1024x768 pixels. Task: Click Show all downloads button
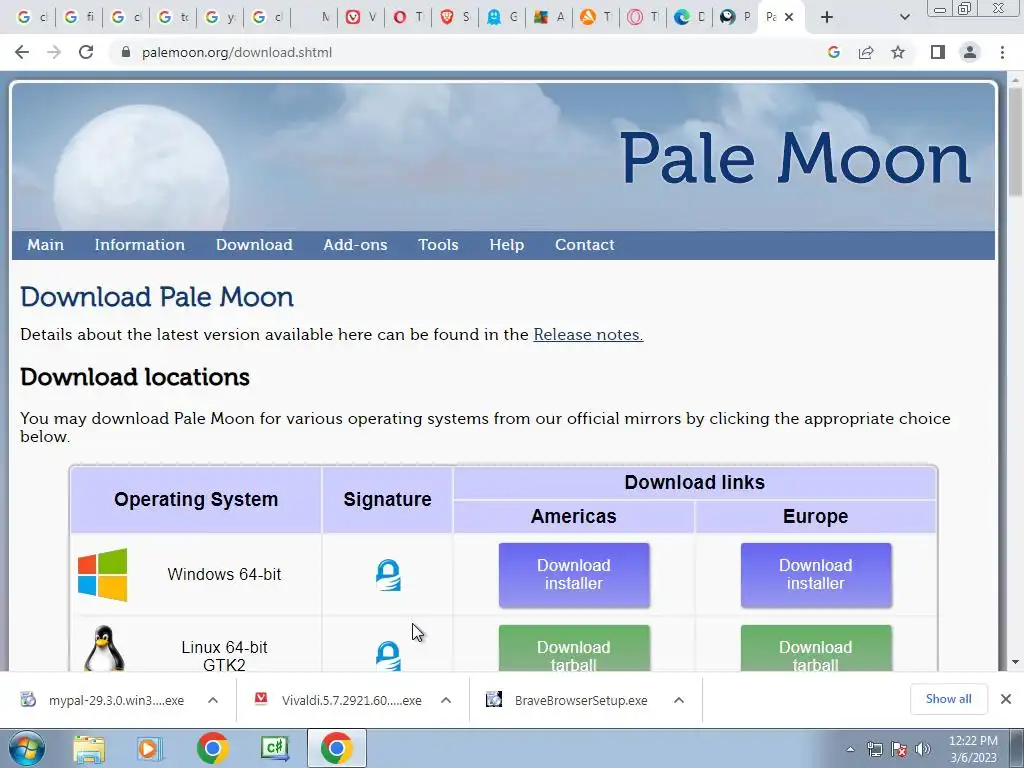click(948, 699)
